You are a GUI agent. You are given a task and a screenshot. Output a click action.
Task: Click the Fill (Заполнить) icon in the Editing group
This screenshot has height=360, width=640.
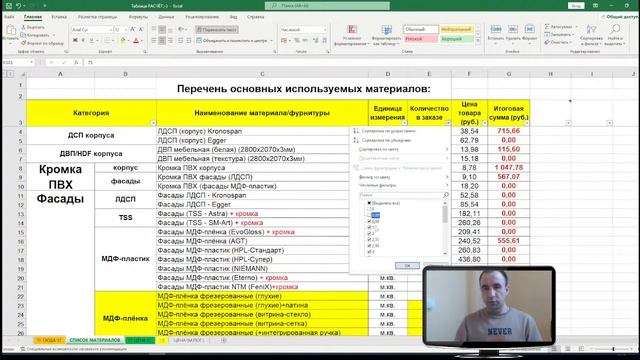547,35
